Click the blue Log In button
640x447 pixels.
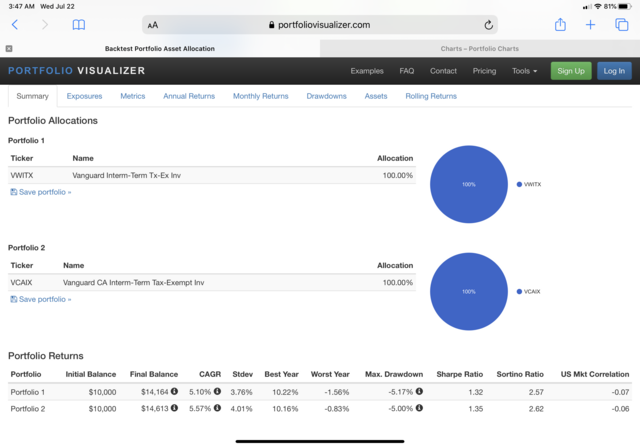(614, 71)
